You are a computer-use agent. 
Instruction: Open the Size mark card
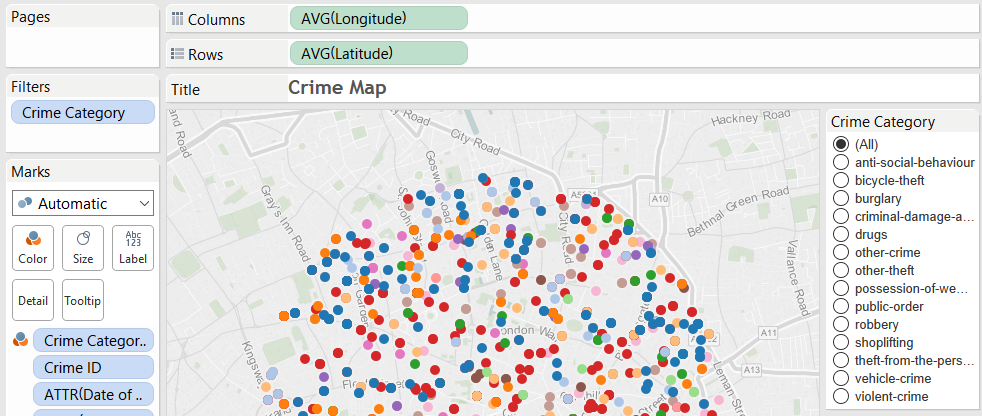83,247
